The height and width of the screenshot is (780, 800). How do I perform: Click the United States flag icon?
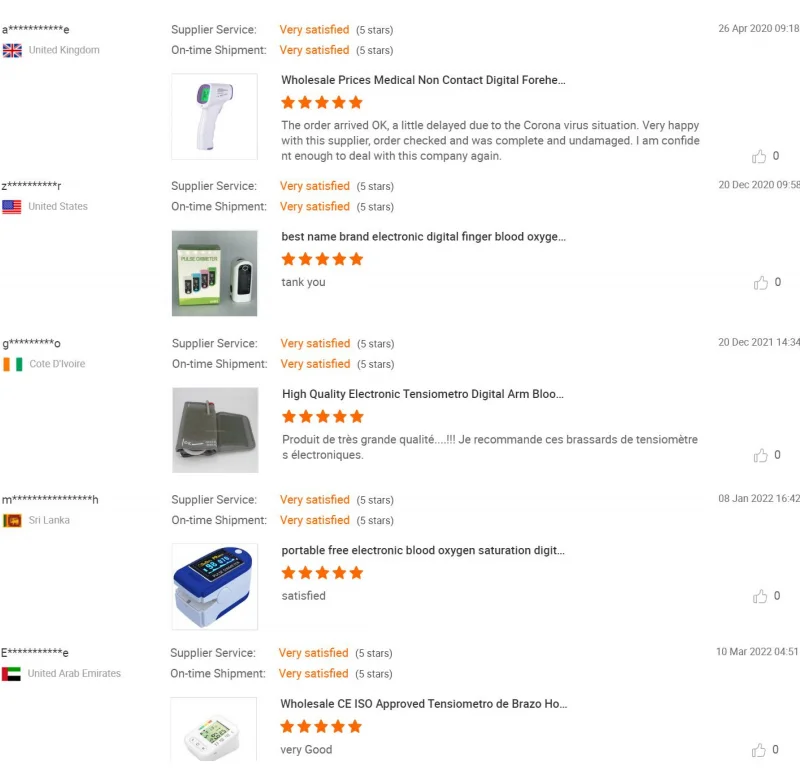12,207
